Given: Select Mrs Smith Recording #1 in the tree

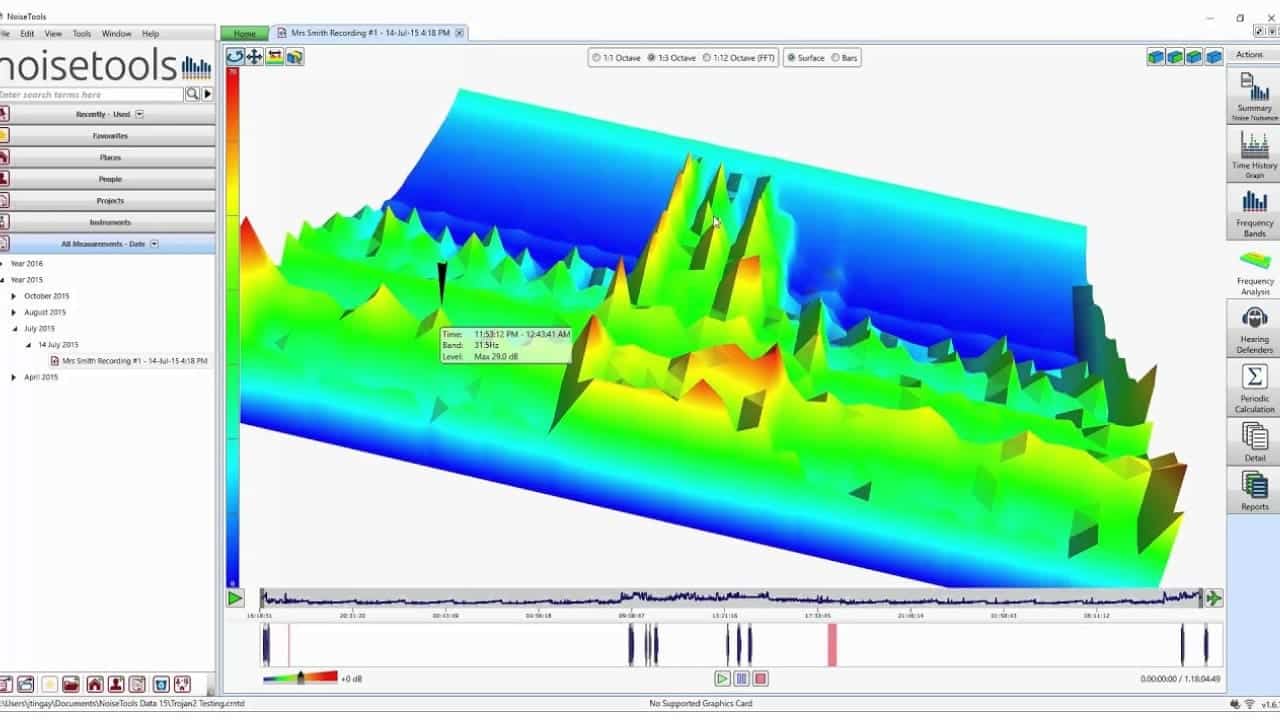Looking at the screenshot, I should click(135, 361).
